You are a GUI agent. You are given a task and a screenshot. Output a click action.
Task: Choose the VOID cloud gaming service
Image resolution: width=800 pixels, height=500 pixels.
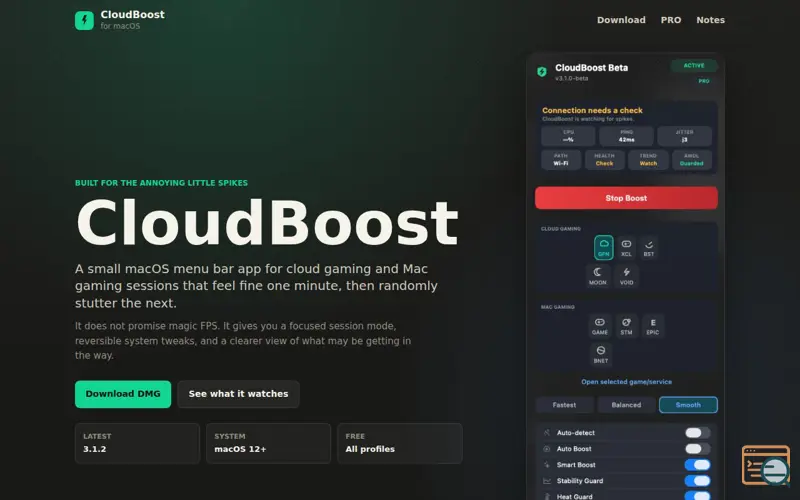(627, 276)
